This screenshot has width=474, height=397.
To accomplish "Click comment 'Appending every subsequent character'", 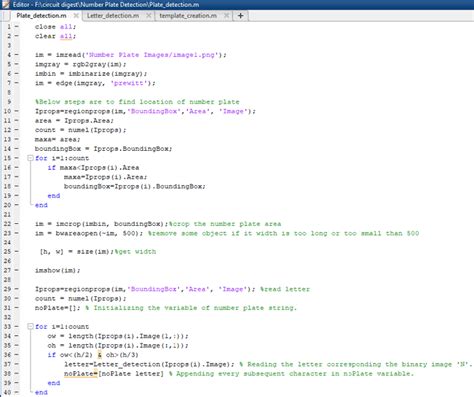I will click(x=253, y=374).
